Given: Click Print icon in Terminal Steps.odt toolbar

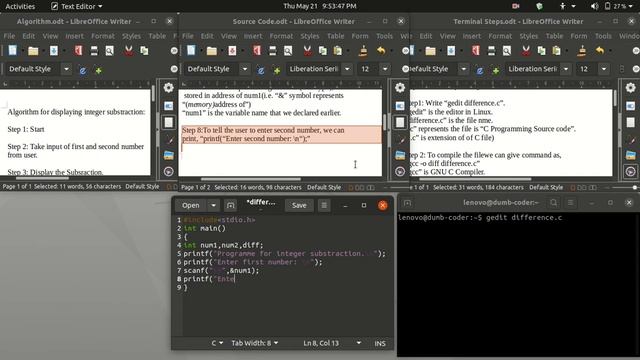Looking at the screenshot, I should click(491, 51).
